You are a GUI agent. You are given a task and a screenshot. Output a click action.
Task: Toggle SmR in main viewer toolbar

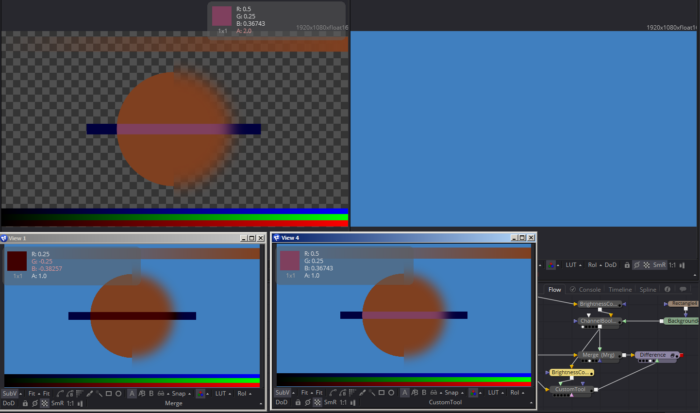(659, 265)
